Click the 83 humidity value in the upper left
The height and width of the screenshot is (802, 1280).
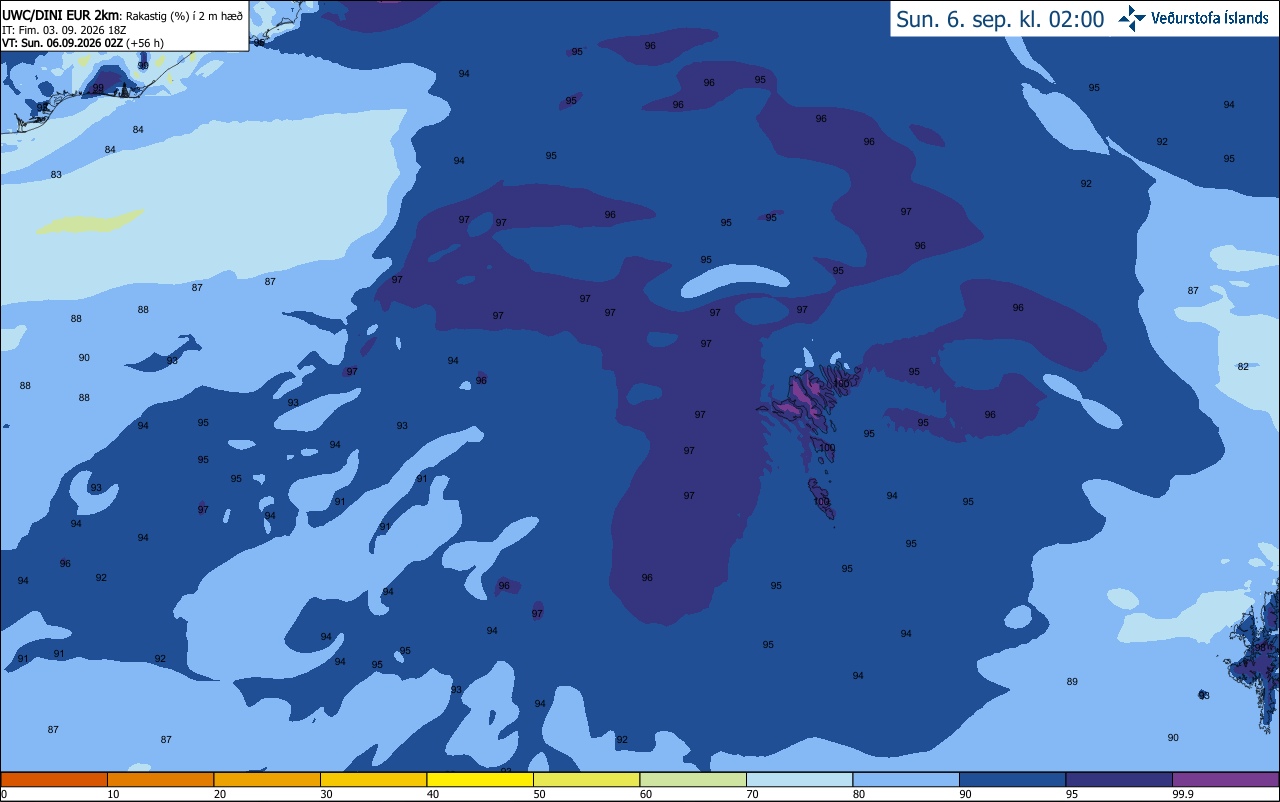coord(56,175)
